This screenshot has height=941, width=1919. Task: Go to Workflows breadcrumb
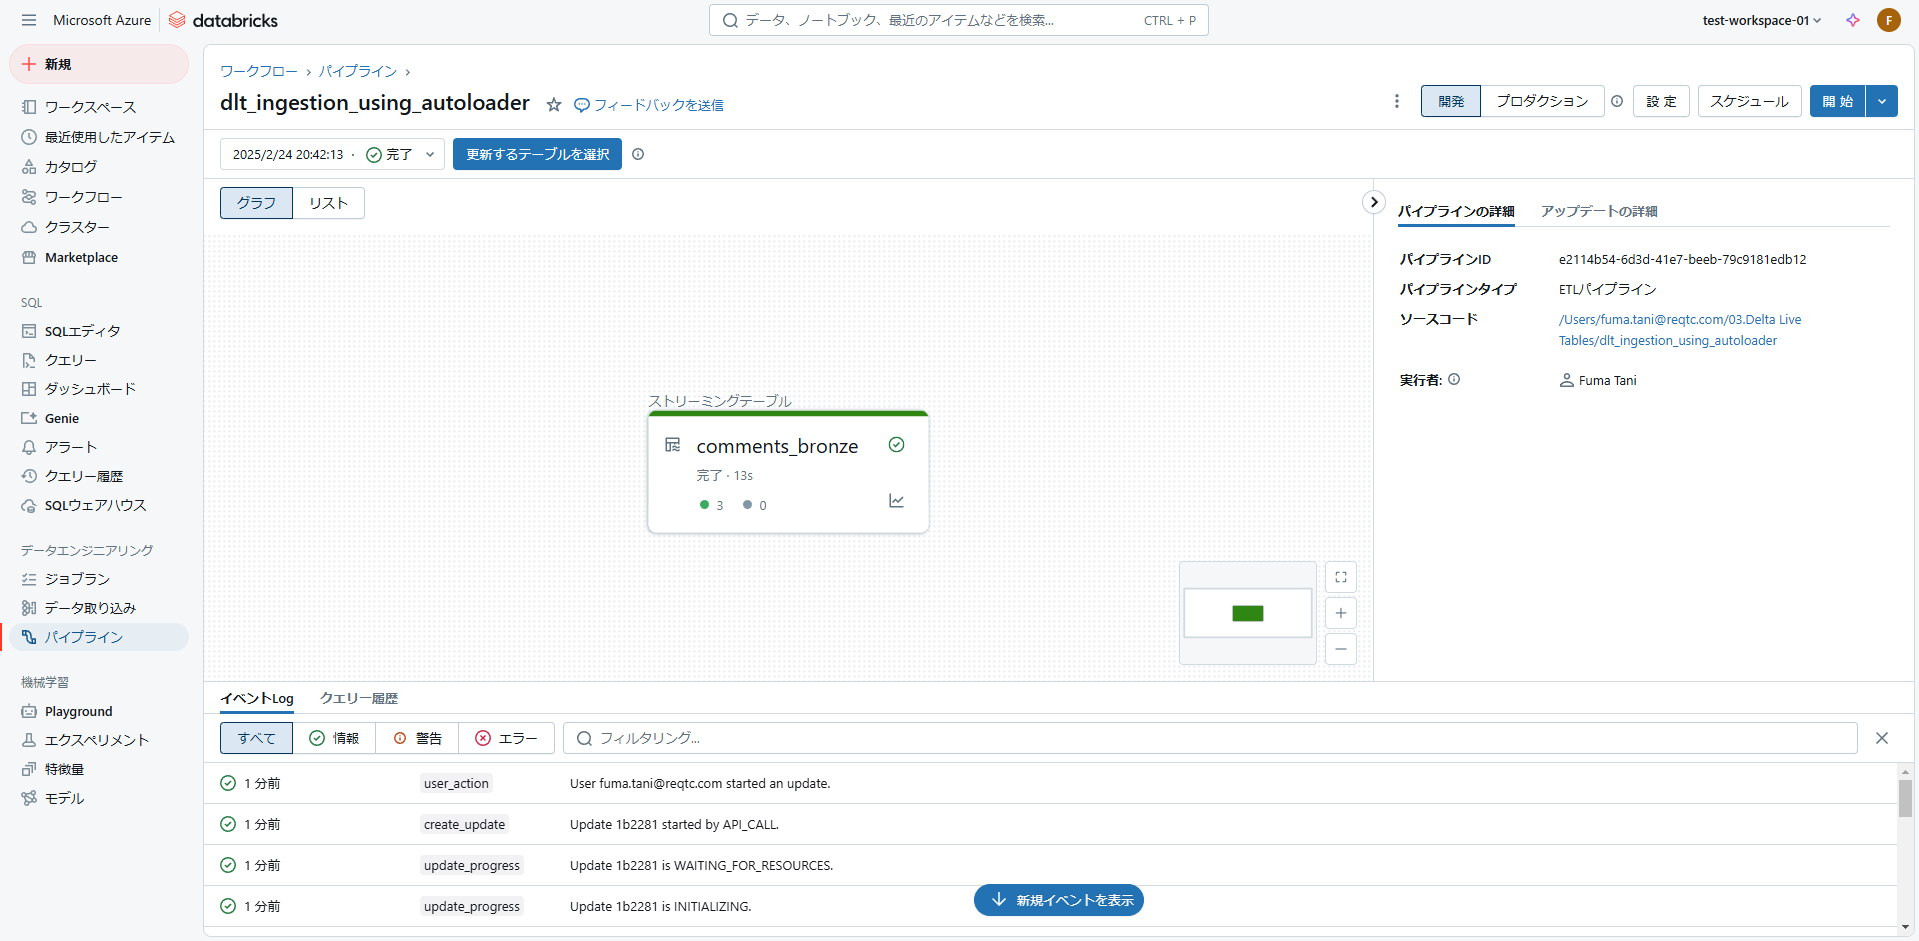(259, 71)
